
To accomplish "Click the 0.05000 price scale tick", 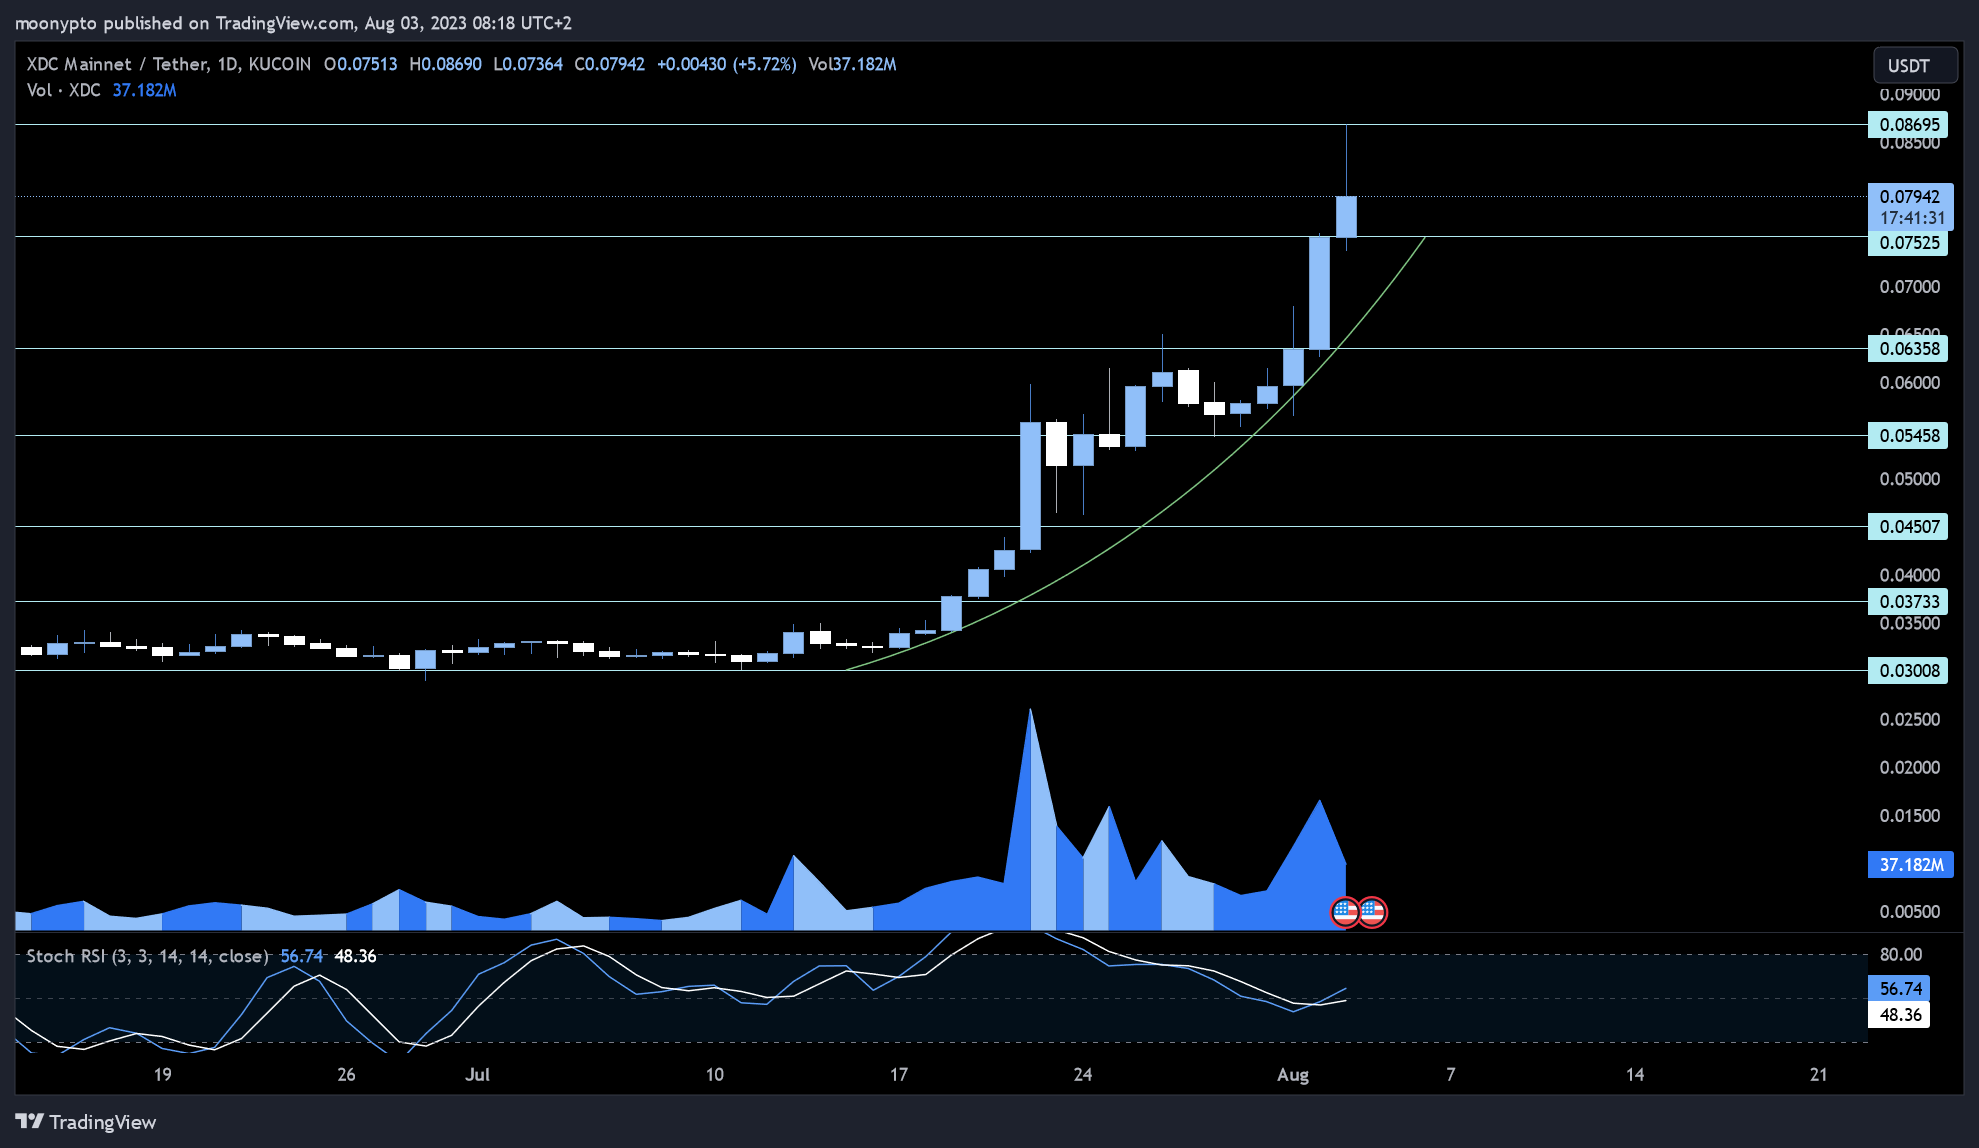I will [x=1909, y=479].
